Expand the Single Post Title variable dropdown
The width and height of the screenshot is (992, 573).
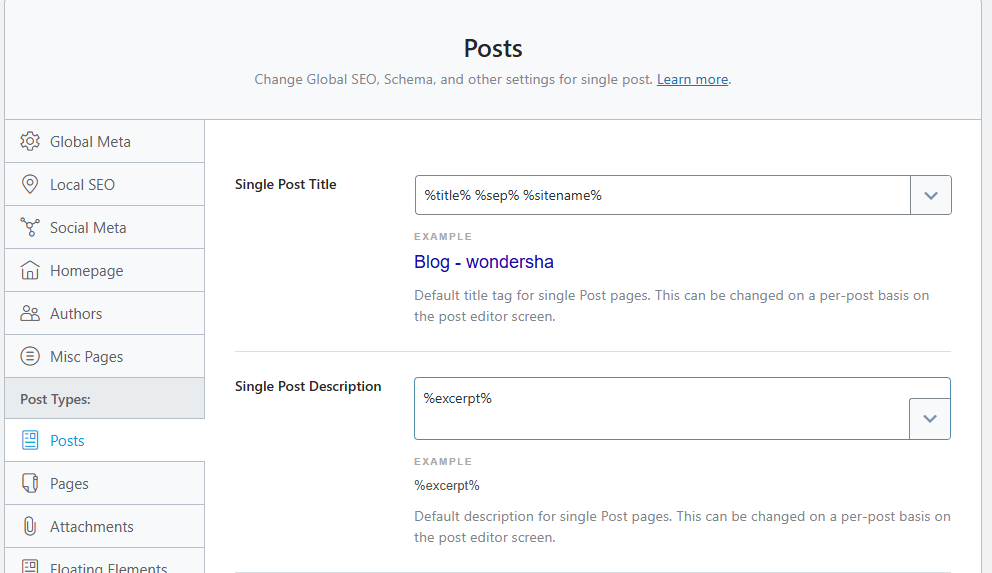point(930,195)
